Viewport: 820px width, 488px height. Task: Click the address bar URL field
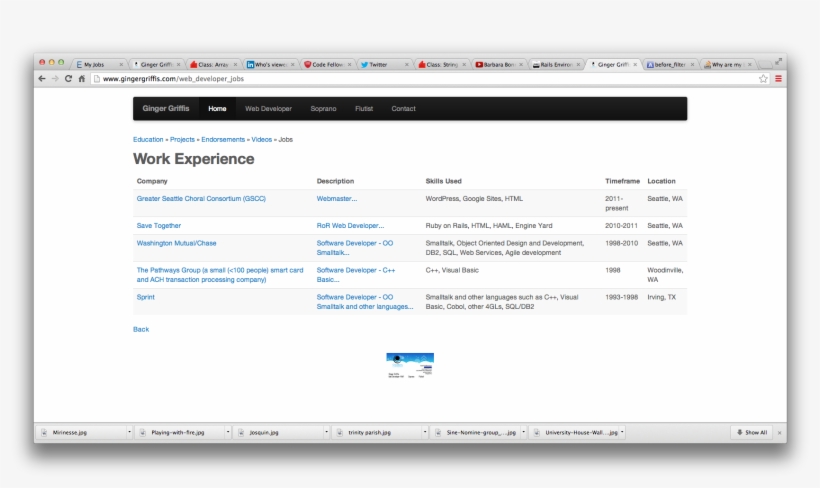pos(424,78)
